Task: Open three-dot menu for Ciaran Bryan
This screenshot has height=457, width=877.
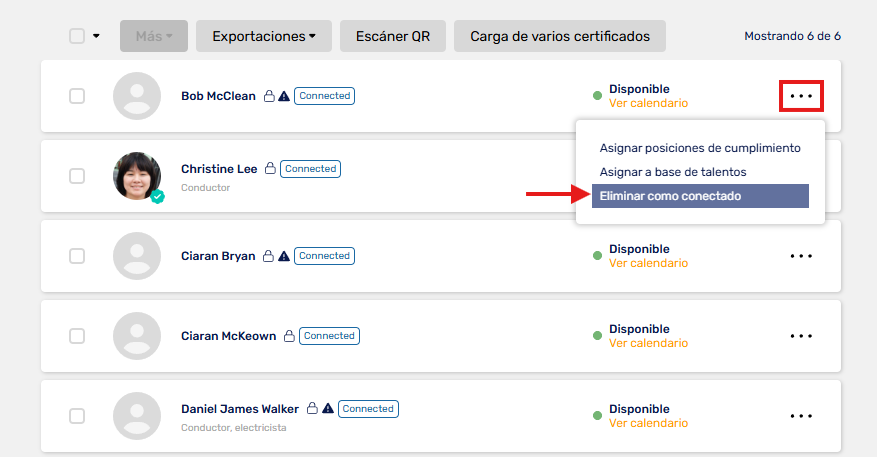Action: click(x=801, y=256)
